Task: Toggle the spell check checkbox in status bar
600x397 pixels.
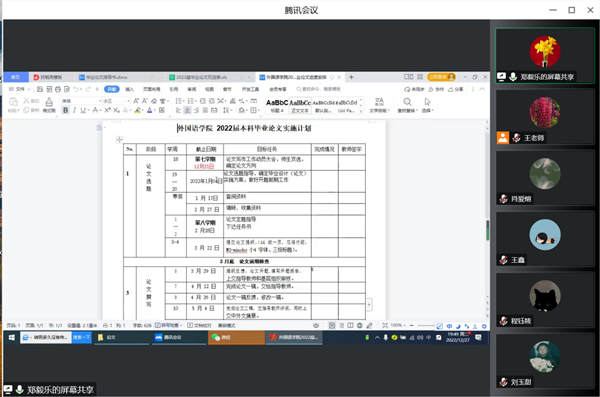Action: [x=158, y=325]
